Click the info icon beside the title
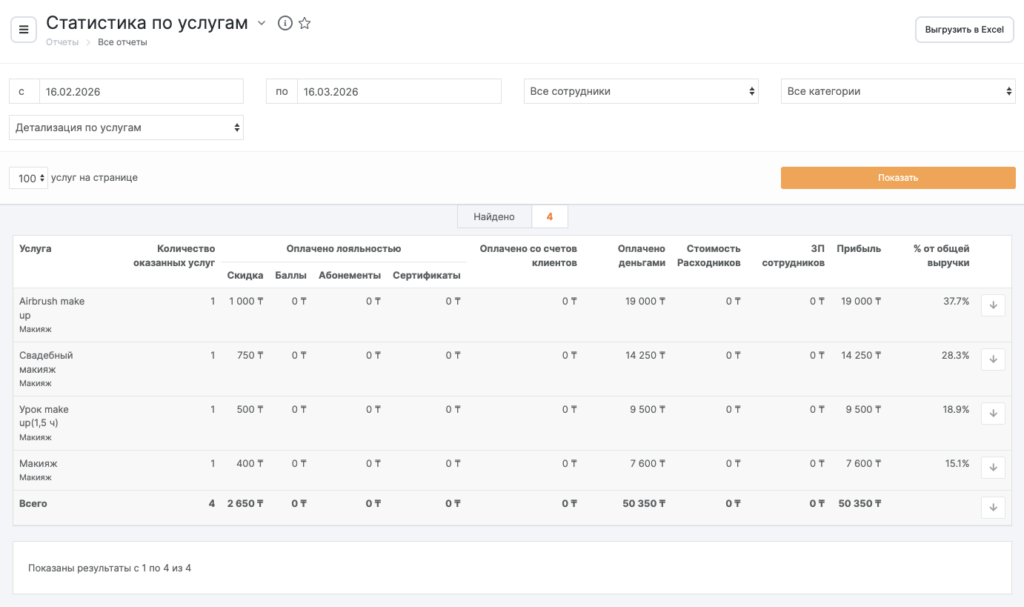The image size is (1024, 607). pyautogui.click(x=285, y=24)
